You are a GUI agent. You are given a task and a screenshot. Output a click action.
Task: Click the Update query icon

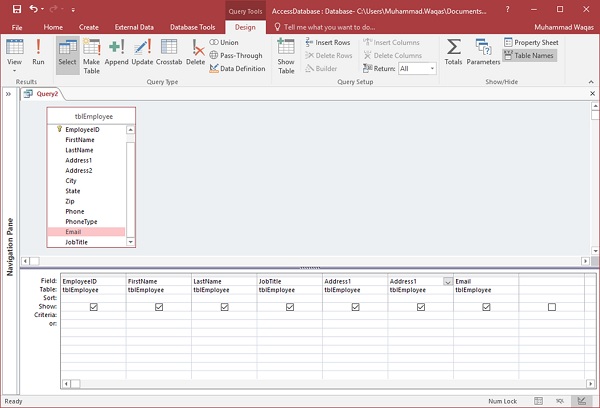[x=142, y=51]
